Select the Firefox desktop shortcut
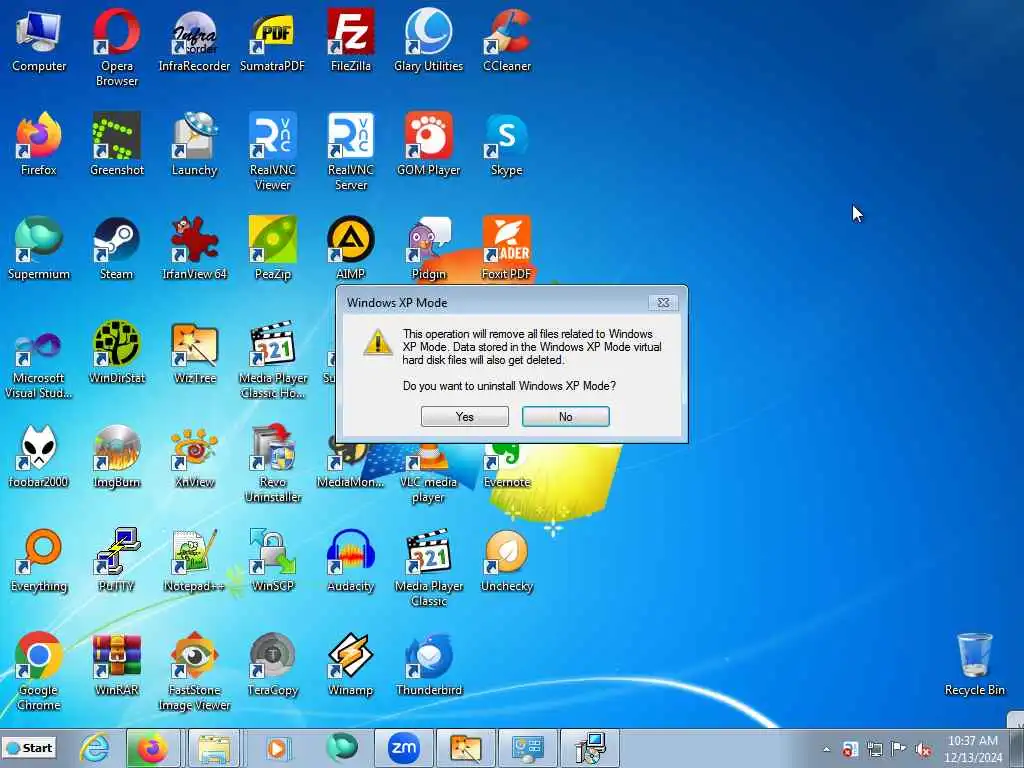 pos(39,144)
